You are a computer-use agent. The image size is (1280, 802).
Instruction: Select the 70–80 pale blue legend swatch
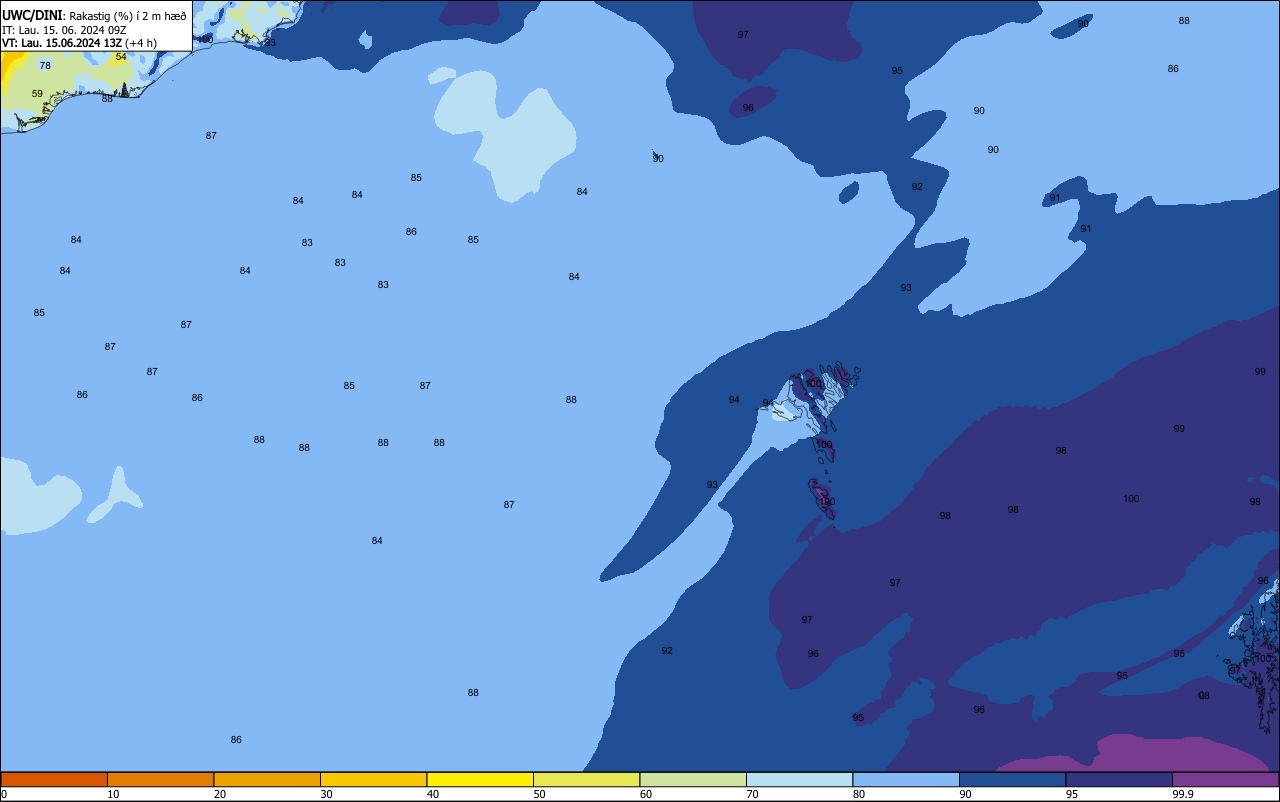[x=799, y=779]
